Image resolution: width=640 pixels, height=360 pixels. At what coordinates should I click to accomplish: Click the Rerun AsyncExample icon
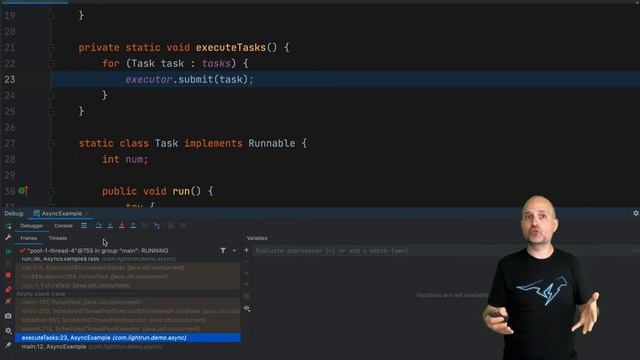[8, 226]
